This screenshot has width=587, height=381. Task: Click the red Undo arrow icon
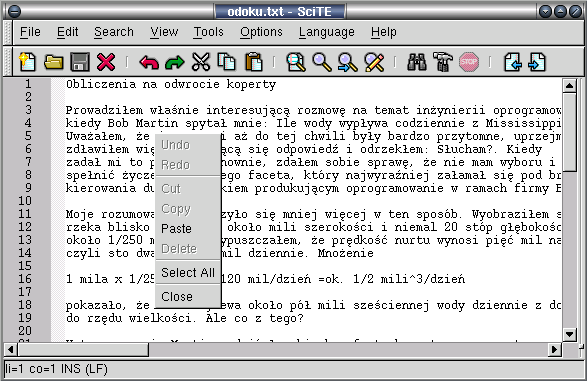point(149,63)
